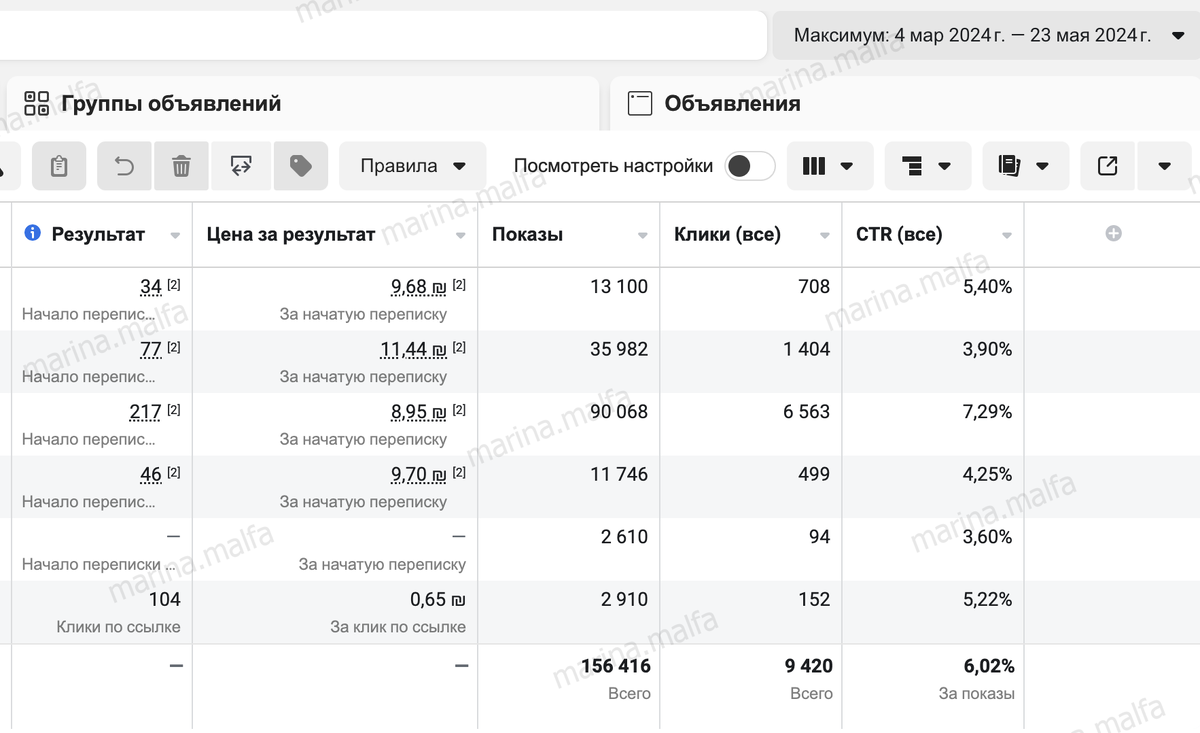Select total impressions 156 416
The height and width of the screenshot is (733, 1200).
616,666
